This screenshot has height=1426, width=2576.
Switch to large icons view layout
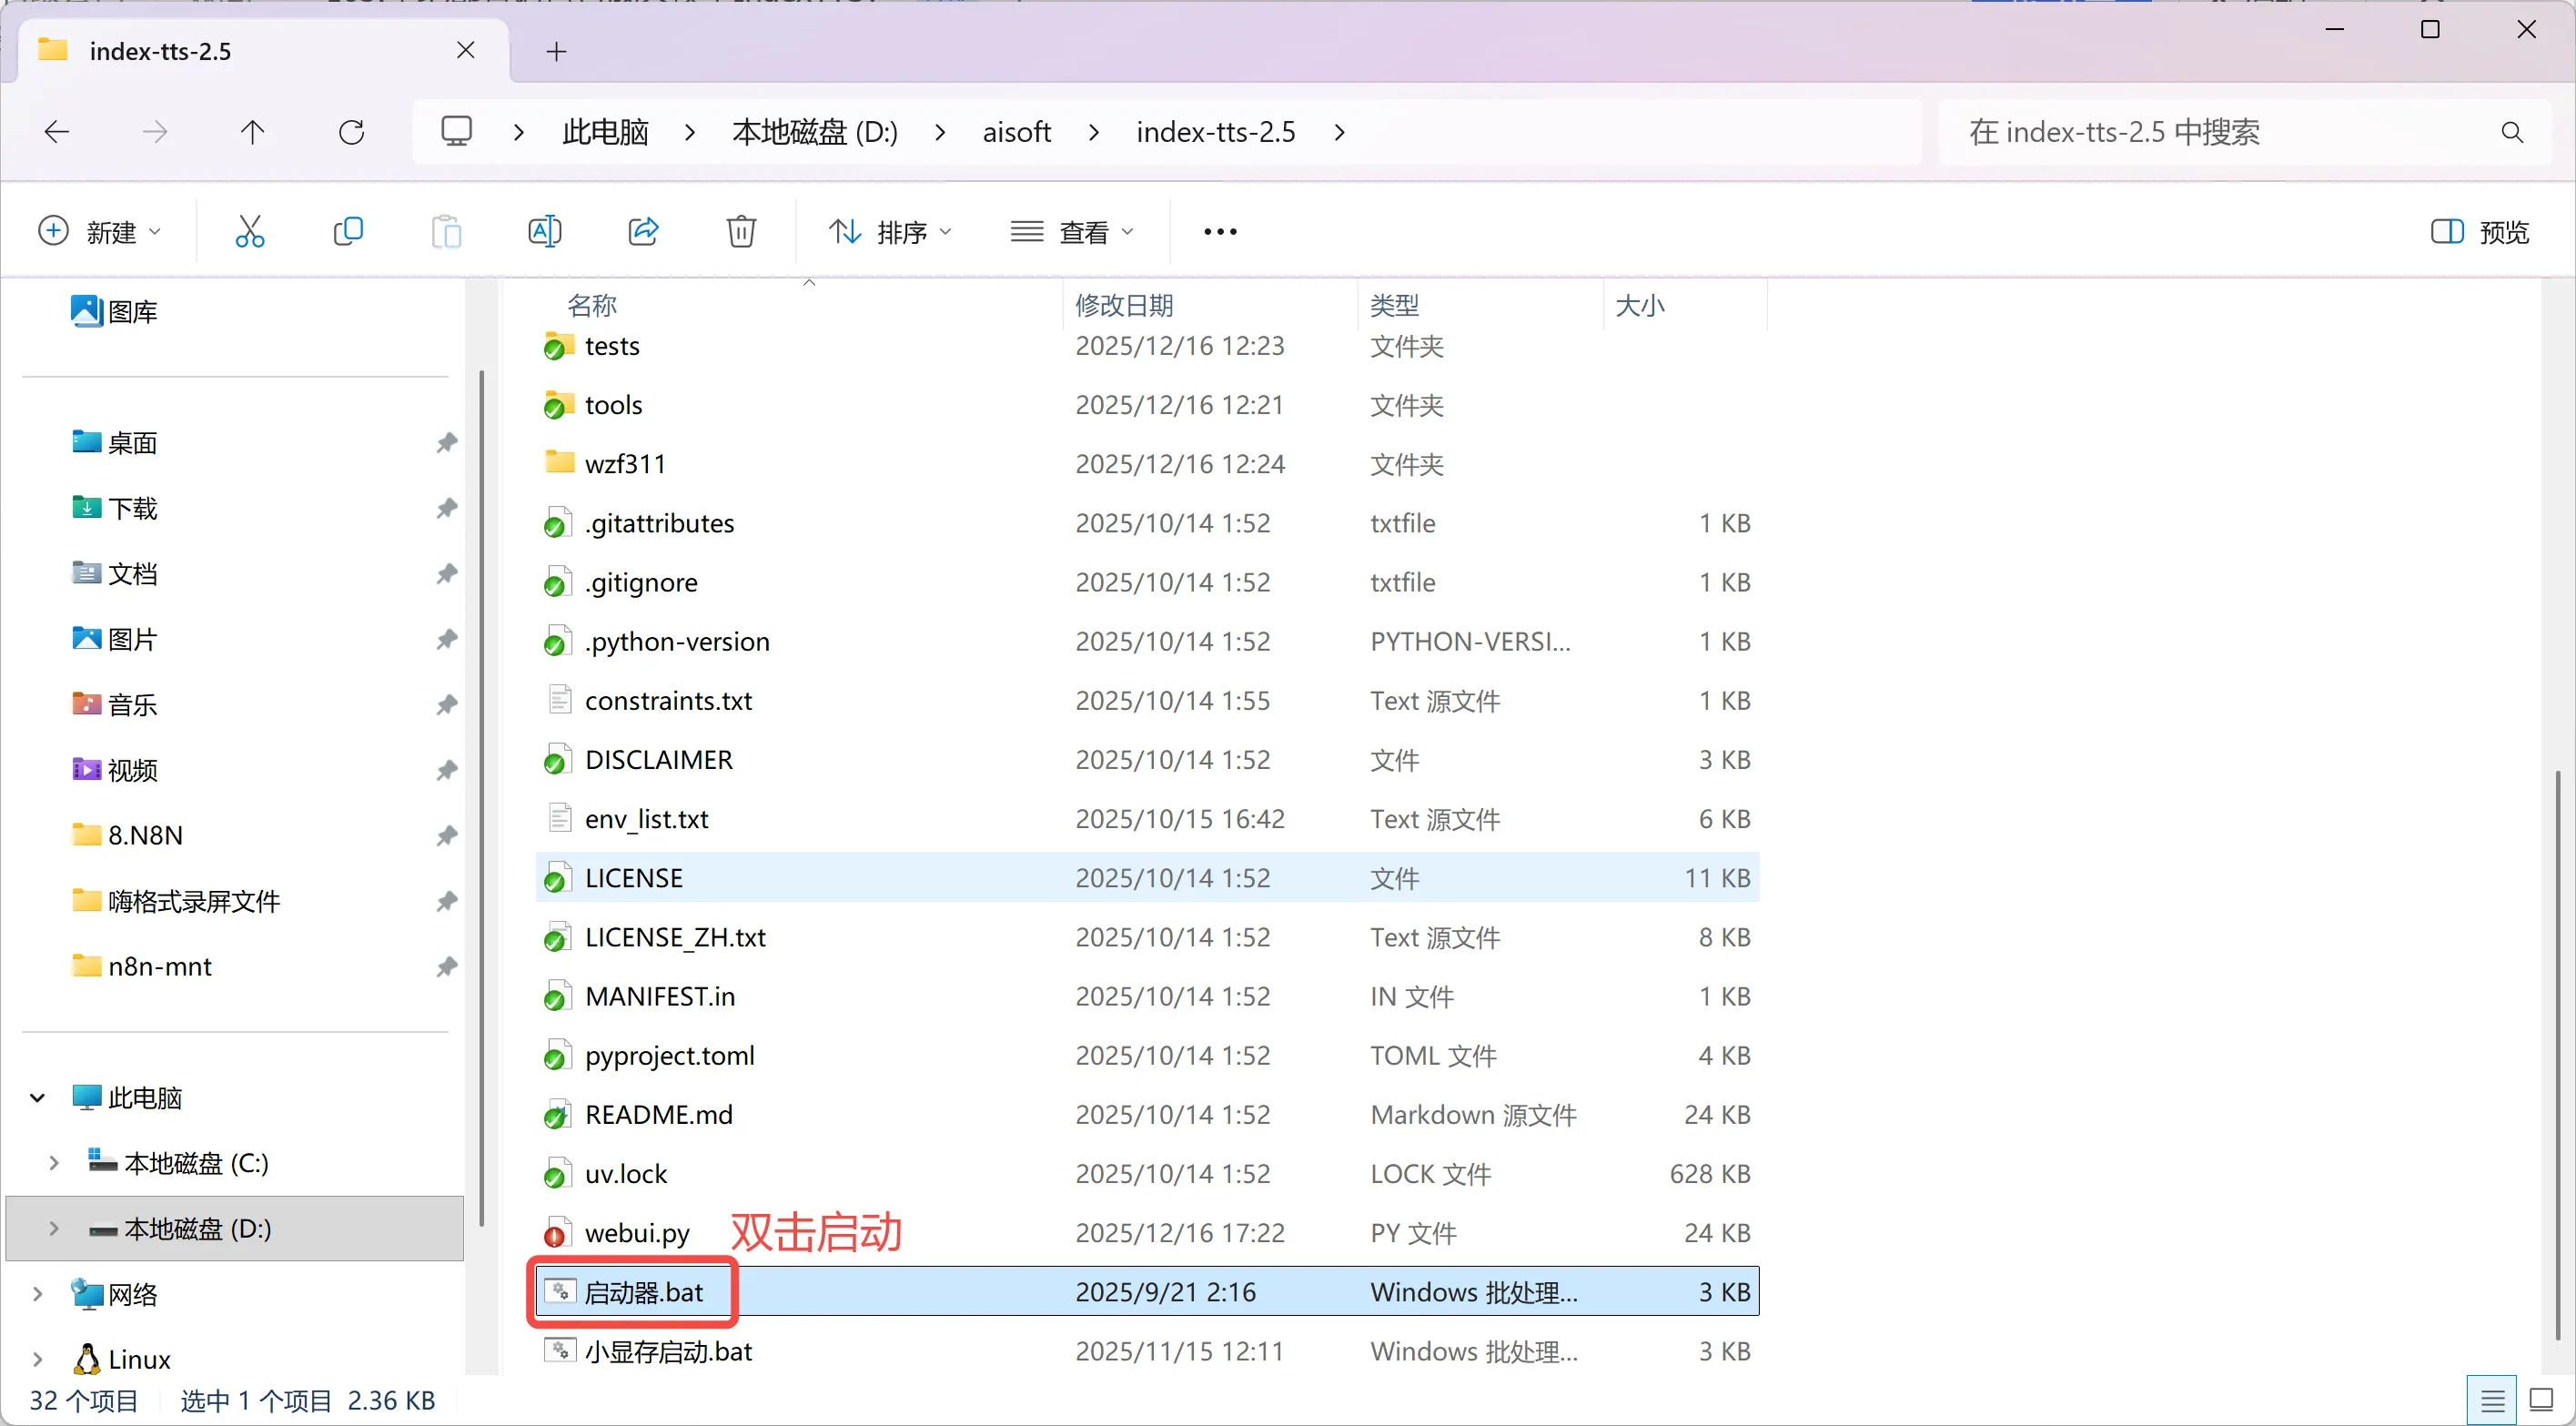2541,1400
